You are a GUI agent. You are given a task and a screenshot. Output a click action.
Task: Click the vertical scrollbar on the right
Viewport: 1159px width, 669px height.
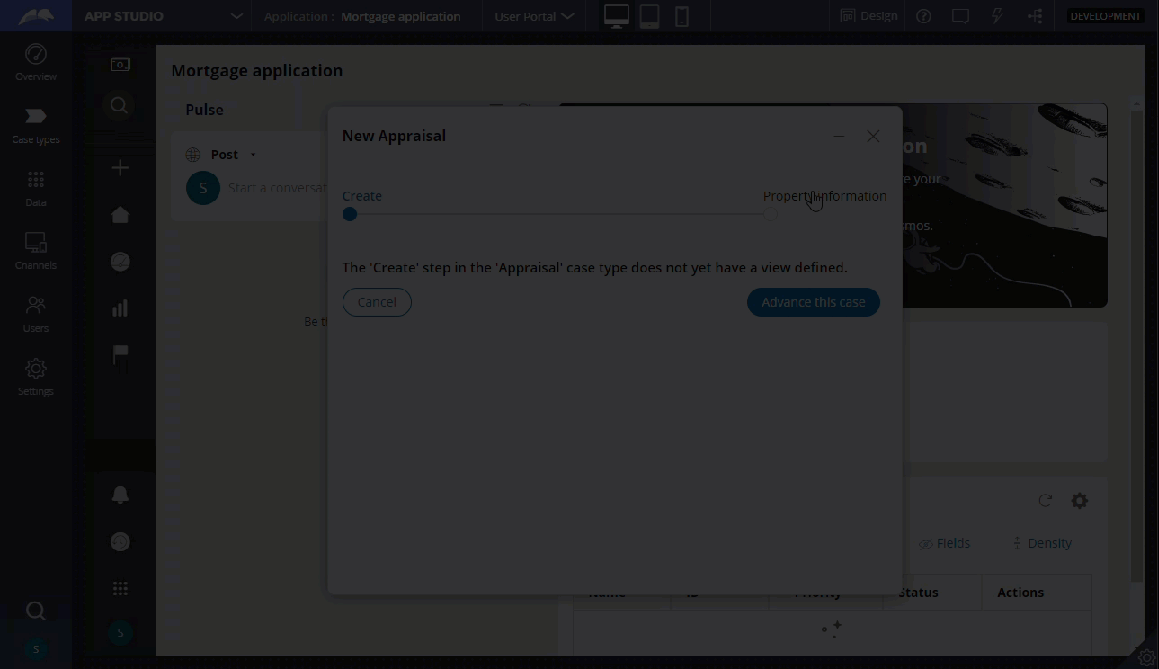1137,344
